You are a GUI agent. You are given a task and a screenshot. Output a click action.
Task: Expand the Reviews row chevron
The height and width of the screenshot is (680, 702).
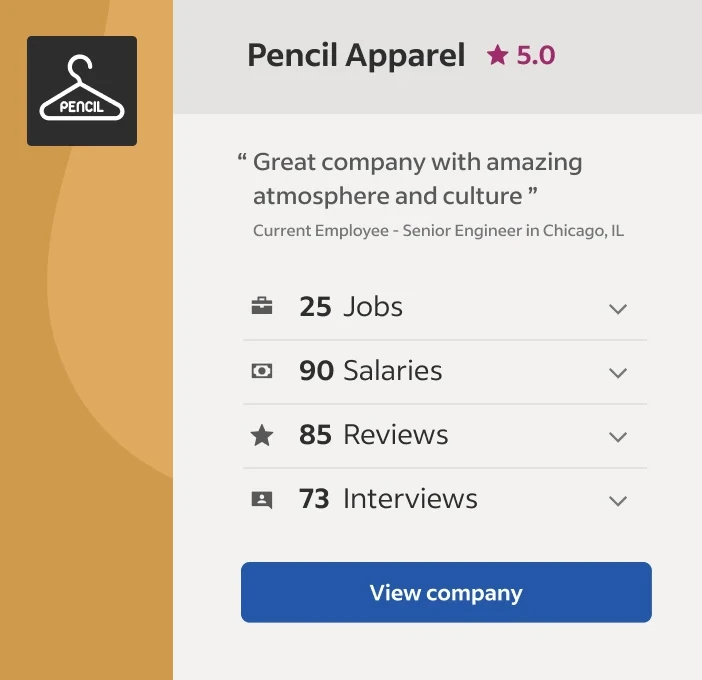click(x=618, y=436)
